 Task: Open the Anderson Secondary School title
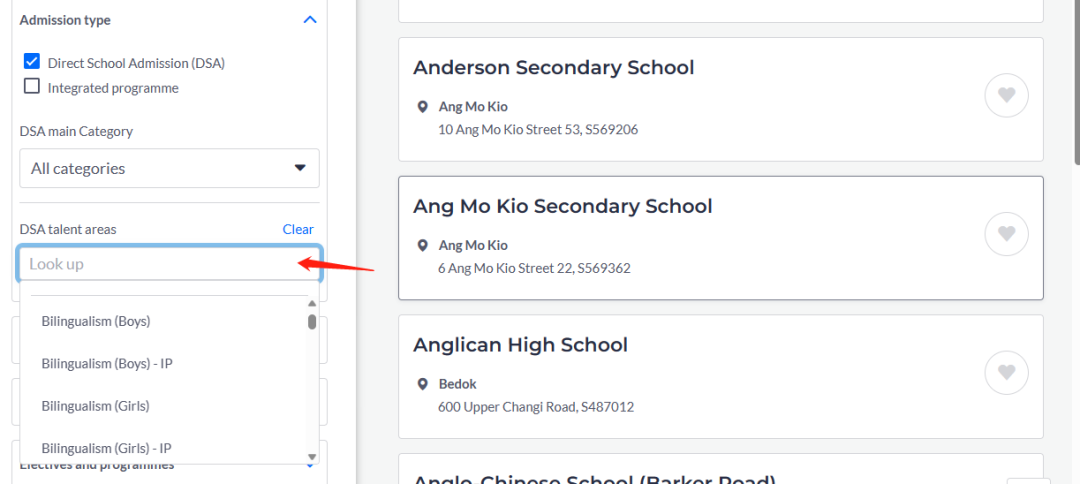coord(554,67)
